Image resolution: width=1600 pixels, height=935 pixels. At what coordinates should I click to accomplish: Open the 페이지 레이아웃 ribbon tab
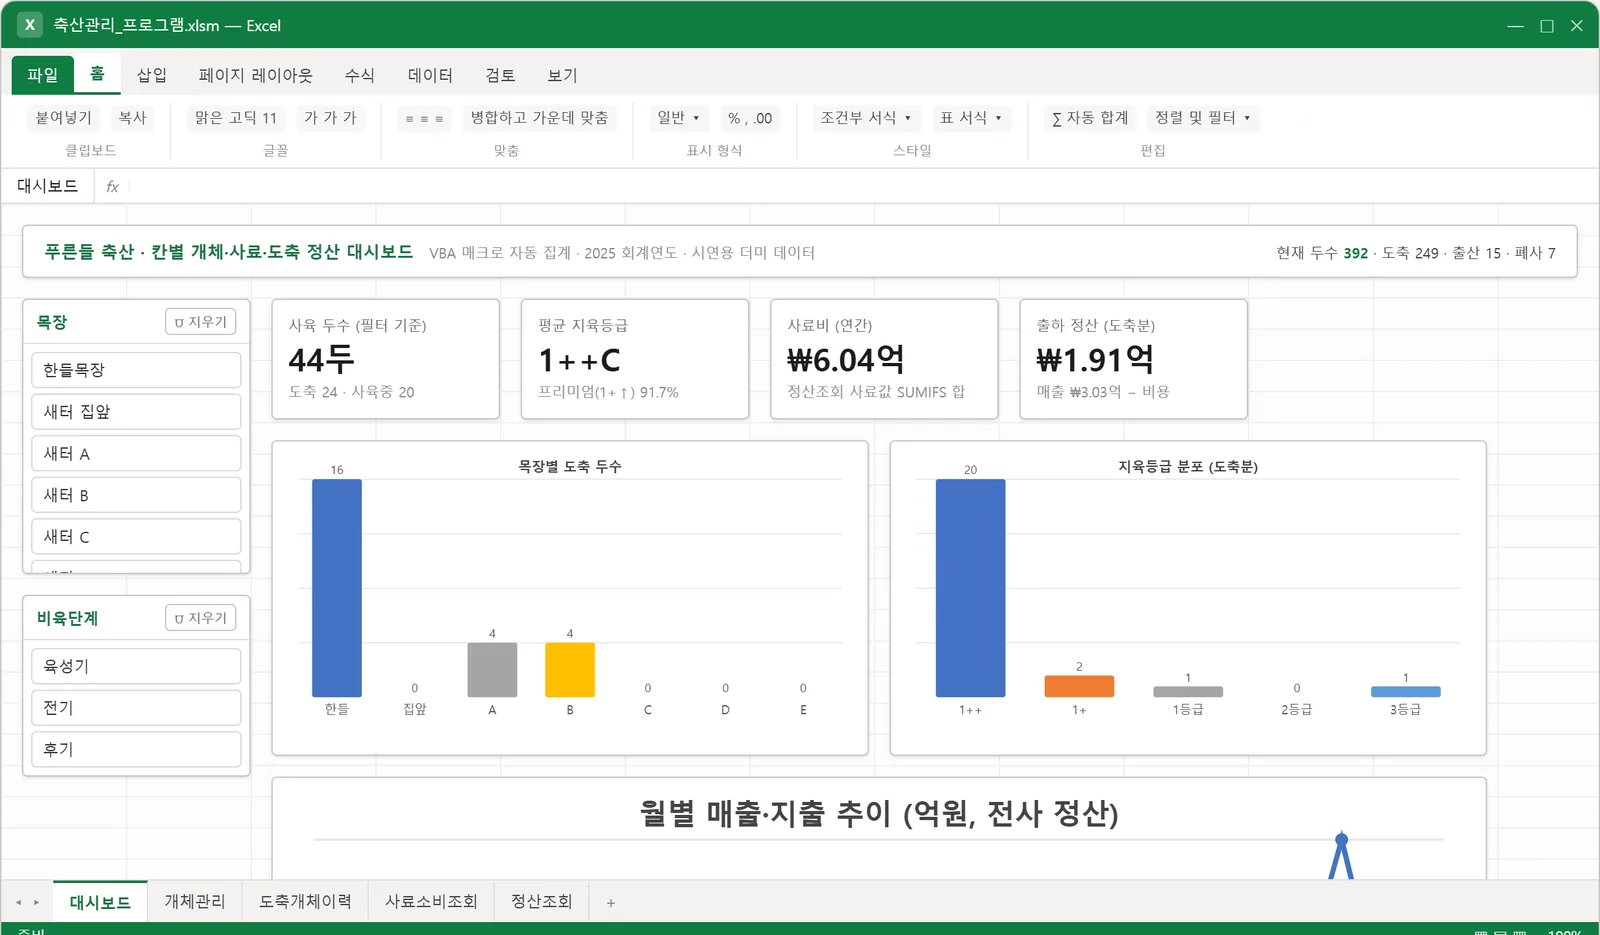[x=256, y=75]
